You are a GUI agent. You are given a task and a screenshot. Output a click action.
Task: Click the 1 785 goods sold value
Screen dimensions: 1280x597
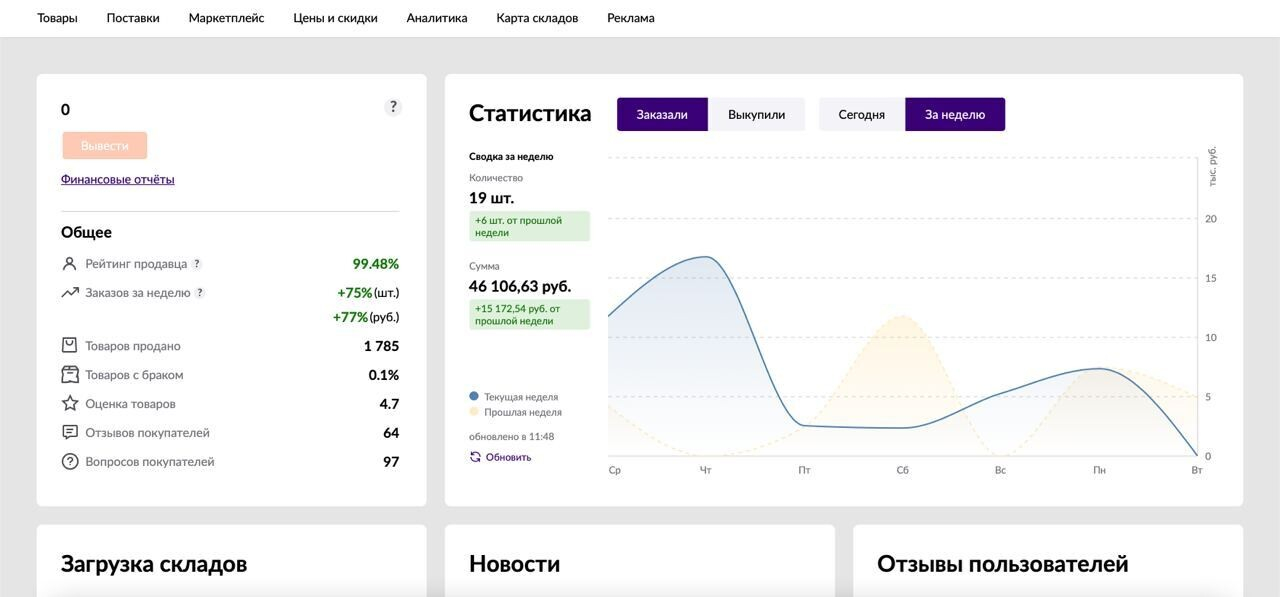(382, 346)
